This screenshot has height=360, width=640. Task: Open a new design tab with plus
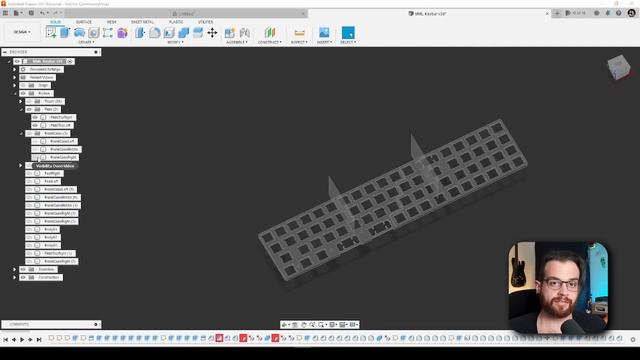pos(557,13)
